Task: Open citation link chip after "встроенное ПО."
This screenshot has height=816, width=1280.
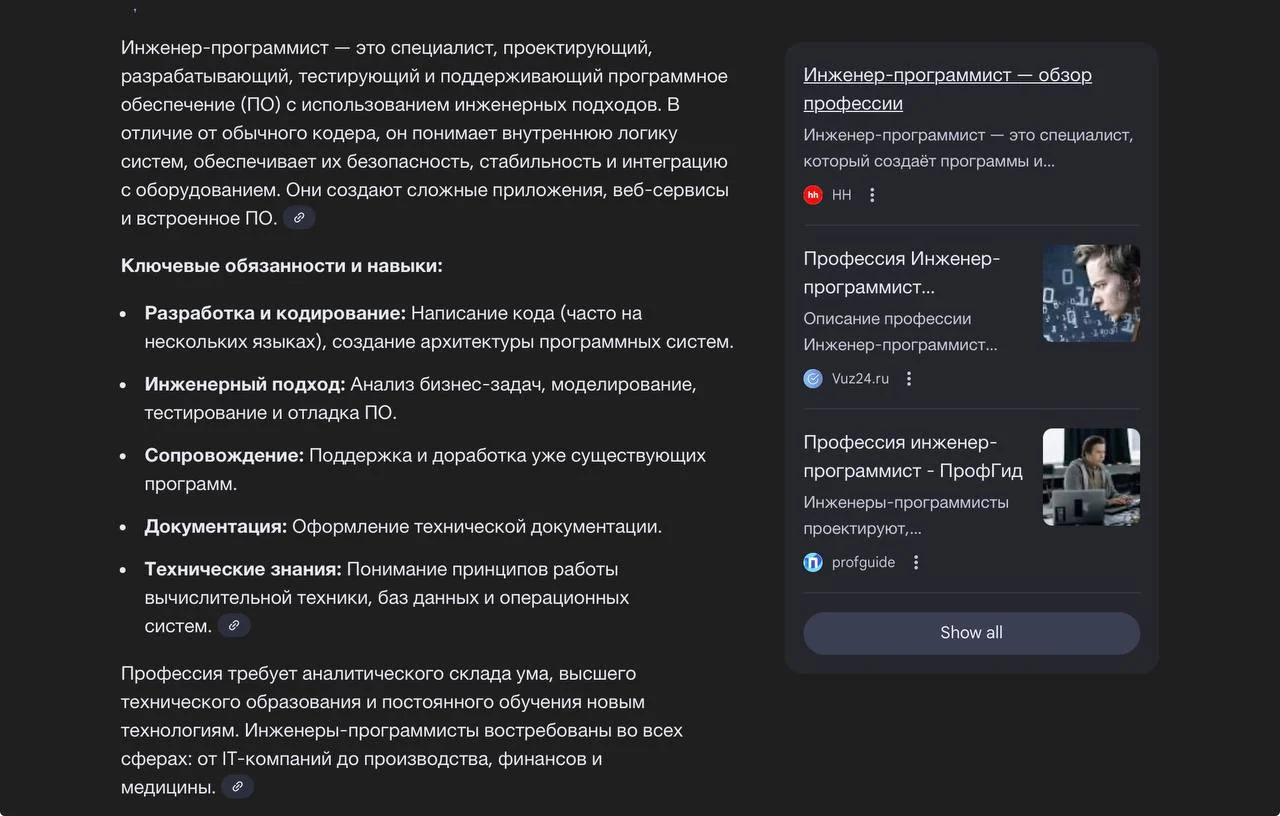Action: [x=299, y=217]
